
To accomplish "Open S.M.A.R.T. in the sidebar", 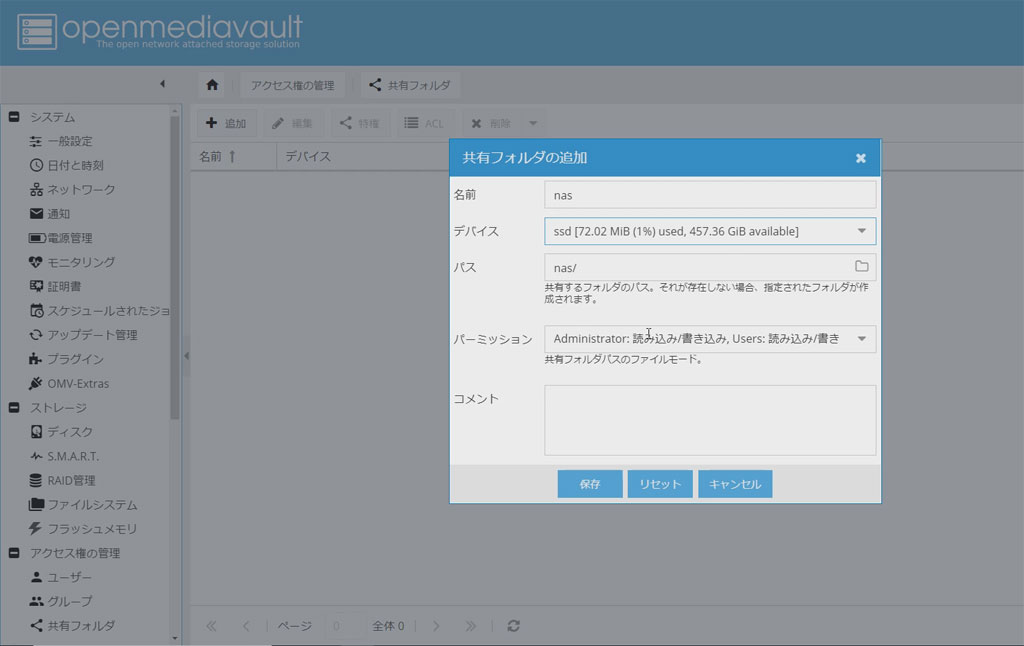I will 73,456.
